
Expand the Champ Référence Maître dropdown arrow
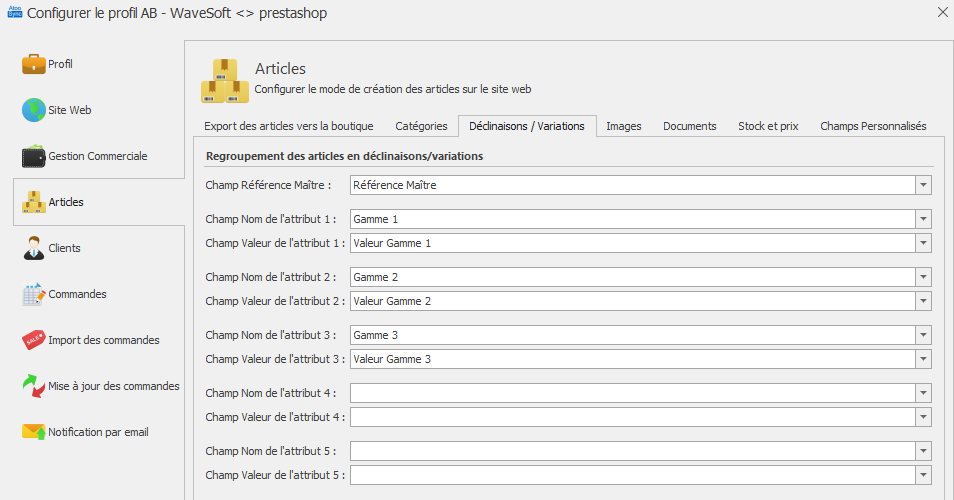point(924,185)
